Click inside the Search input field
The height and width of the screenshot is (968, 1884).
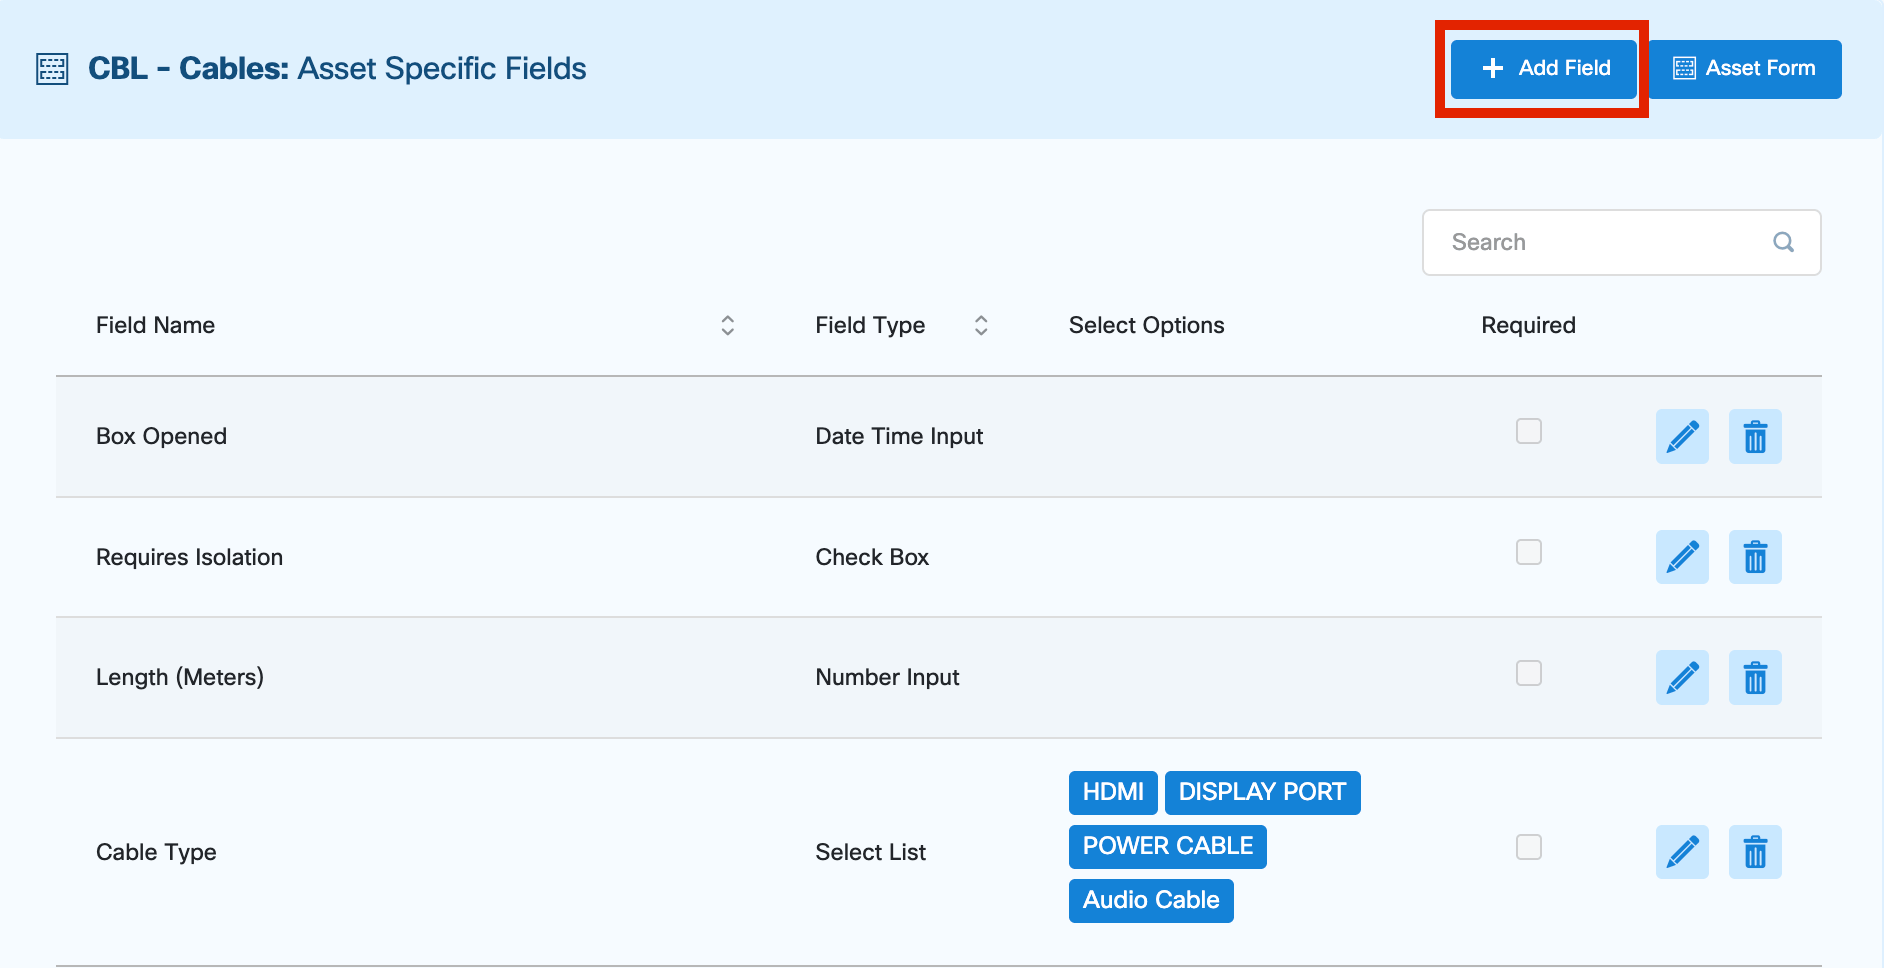point(1580,242)
